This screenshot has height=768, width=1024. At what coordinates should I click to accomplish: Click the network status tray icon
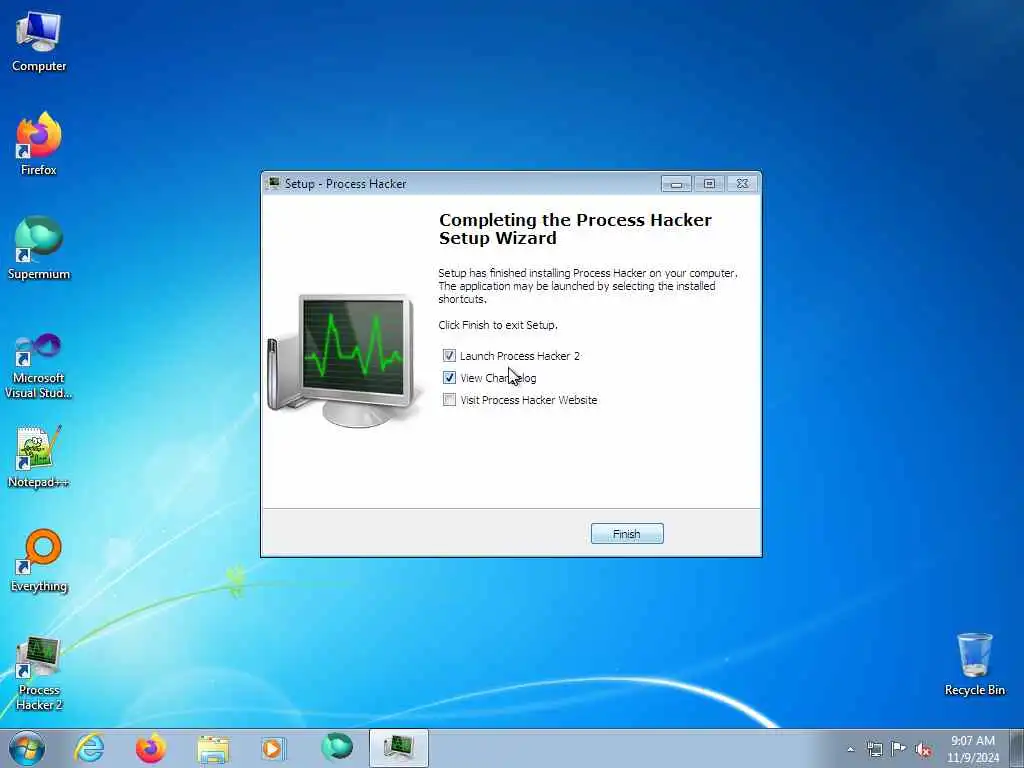coord(874,749)
